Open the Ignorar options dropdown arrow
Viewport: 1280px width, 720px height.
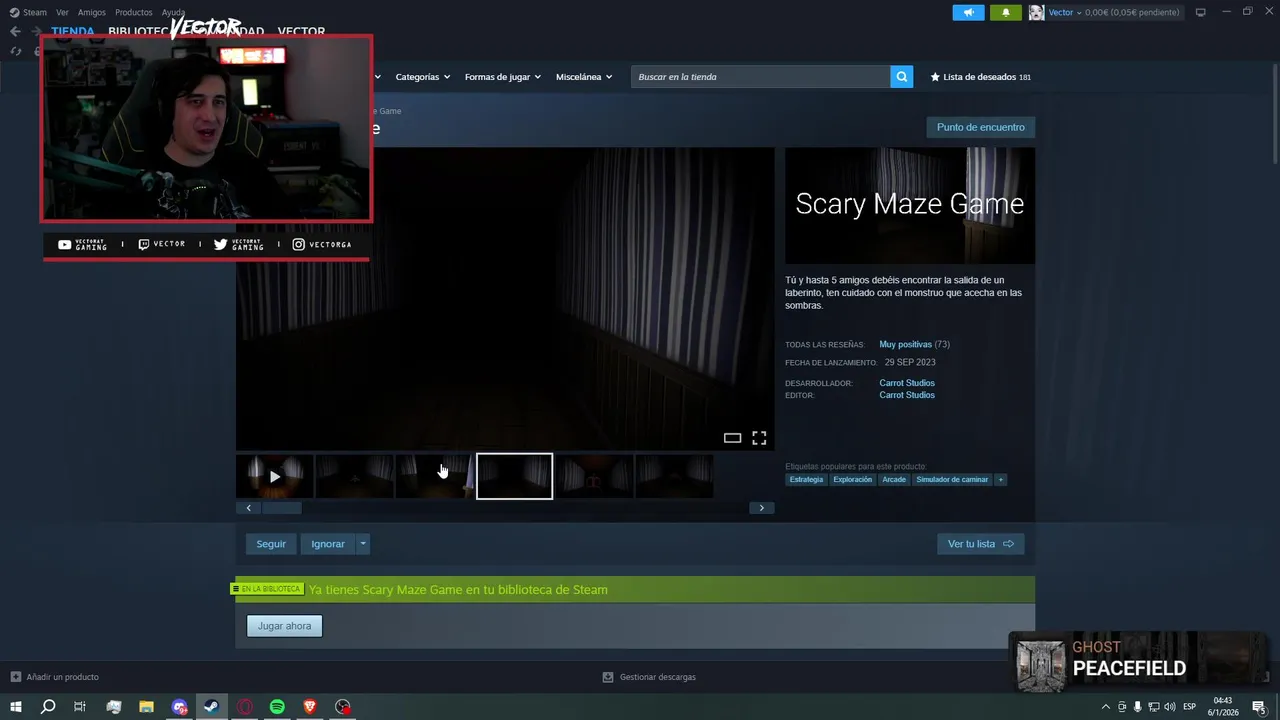tap(362, 544)
